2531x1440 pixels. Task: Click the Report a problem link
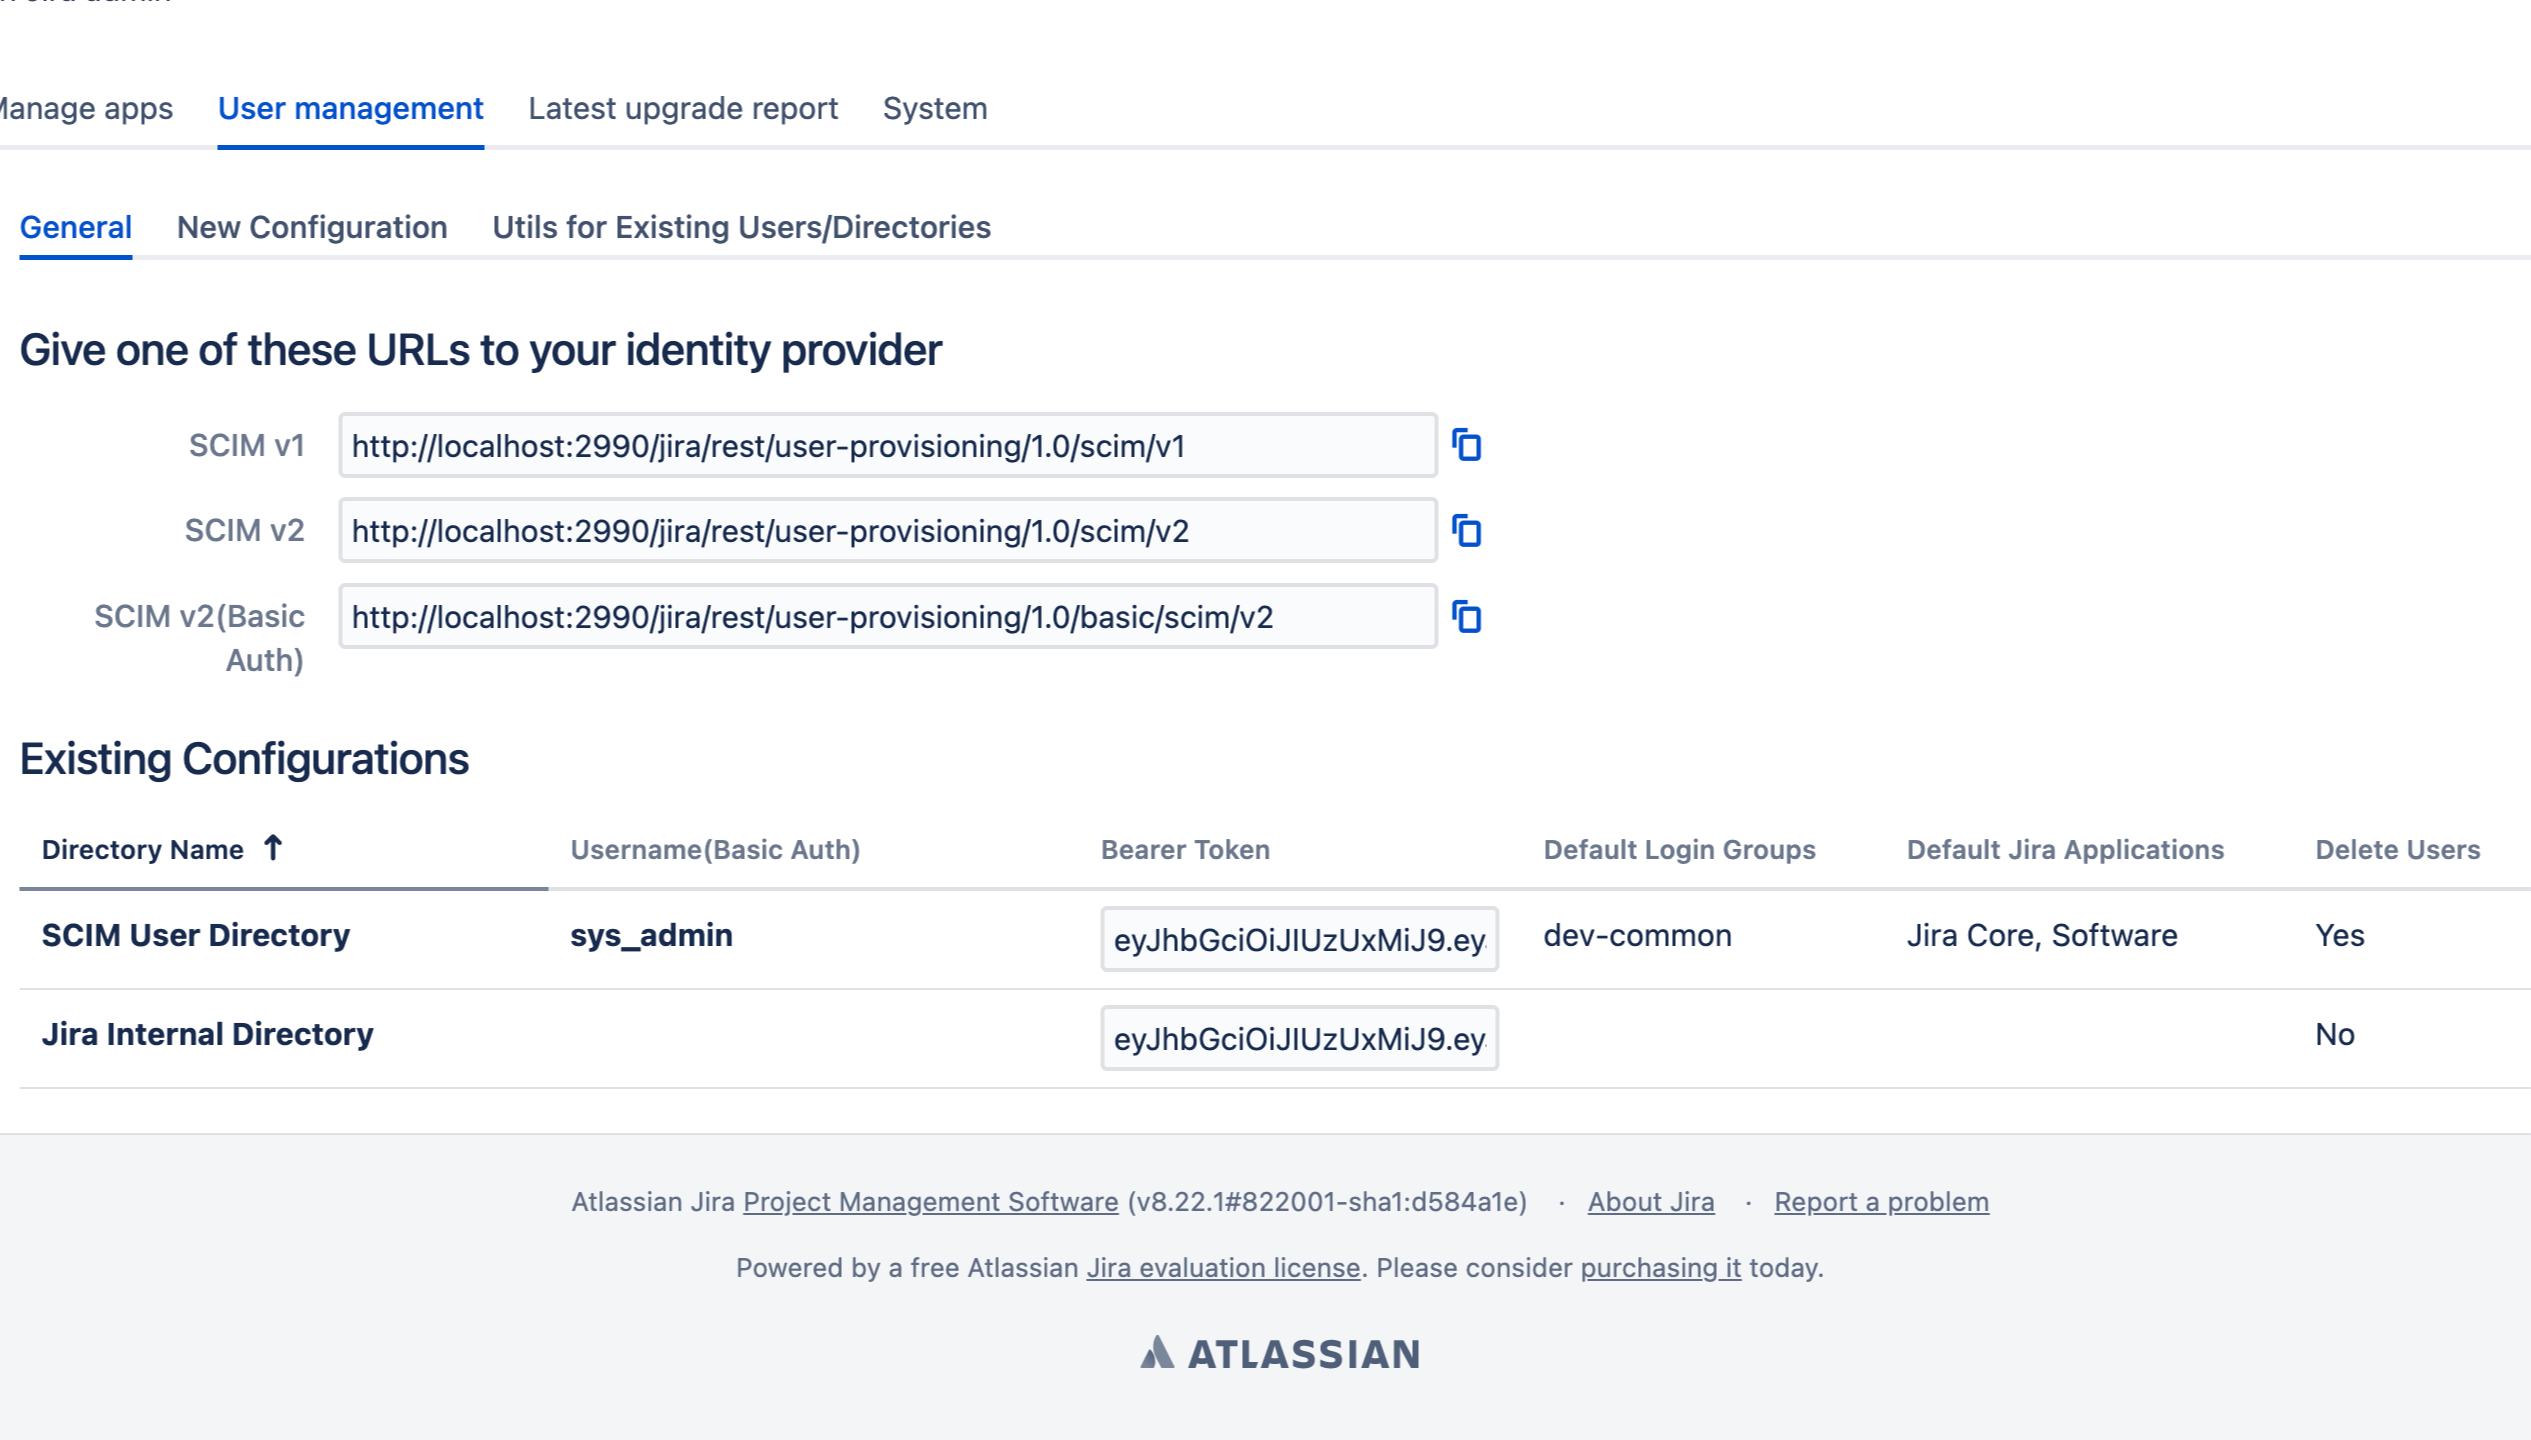1881,1201
